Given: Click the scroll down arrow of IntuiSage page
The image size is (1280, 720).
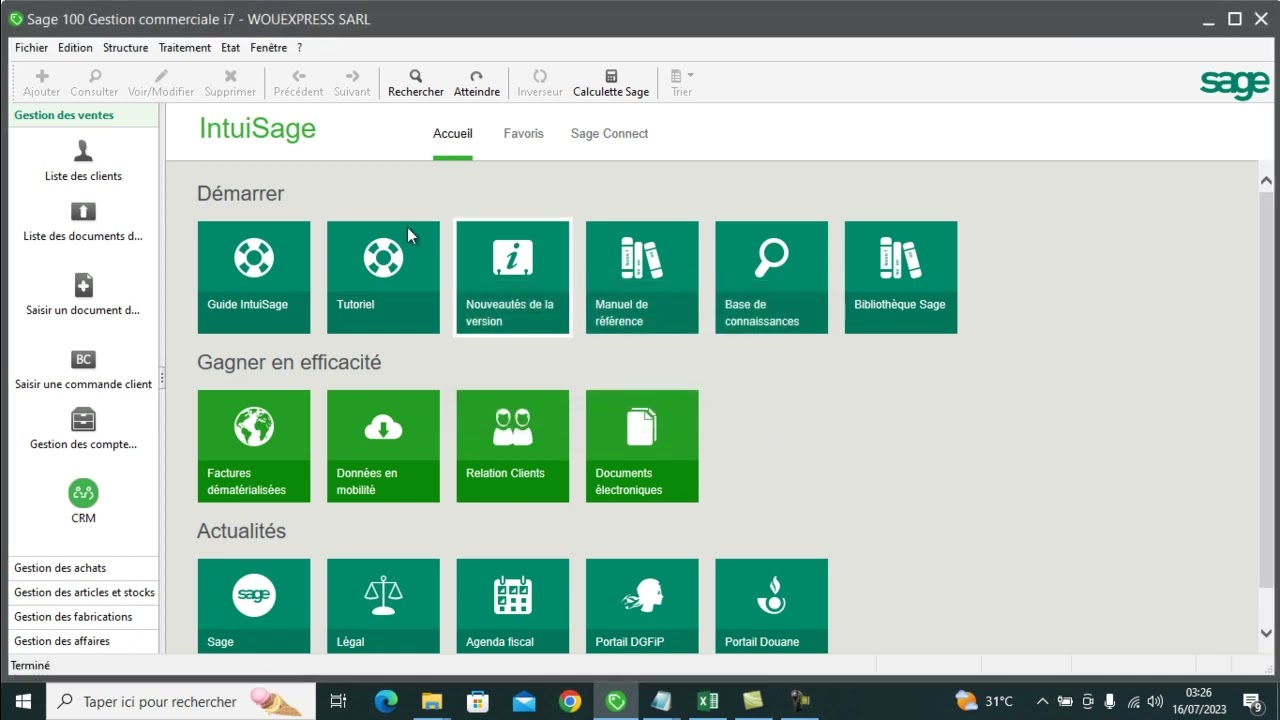Looking at the screenshot, I should pyautogui.click(x=1266, y=633).
